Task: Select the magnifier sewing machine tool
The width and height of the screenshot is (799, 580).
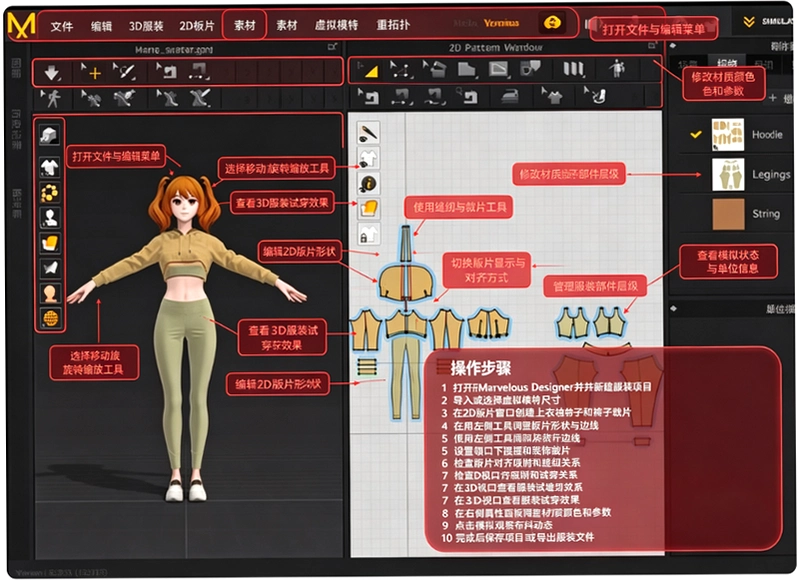Action: [x=467, y=95]
